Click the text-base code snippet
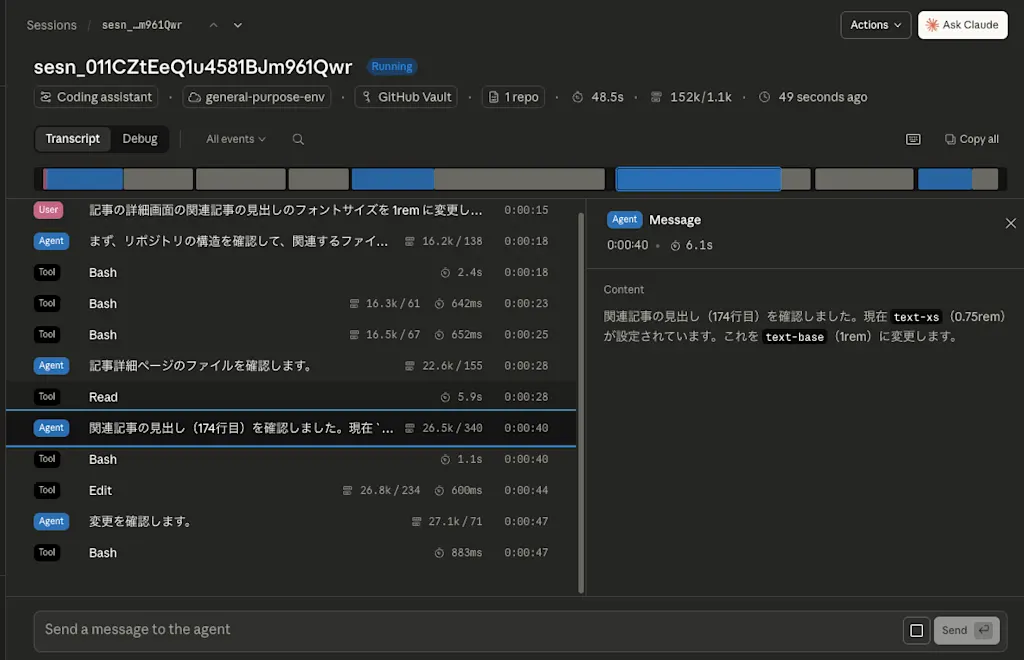1024x660 pixels. tap(794, 337)
